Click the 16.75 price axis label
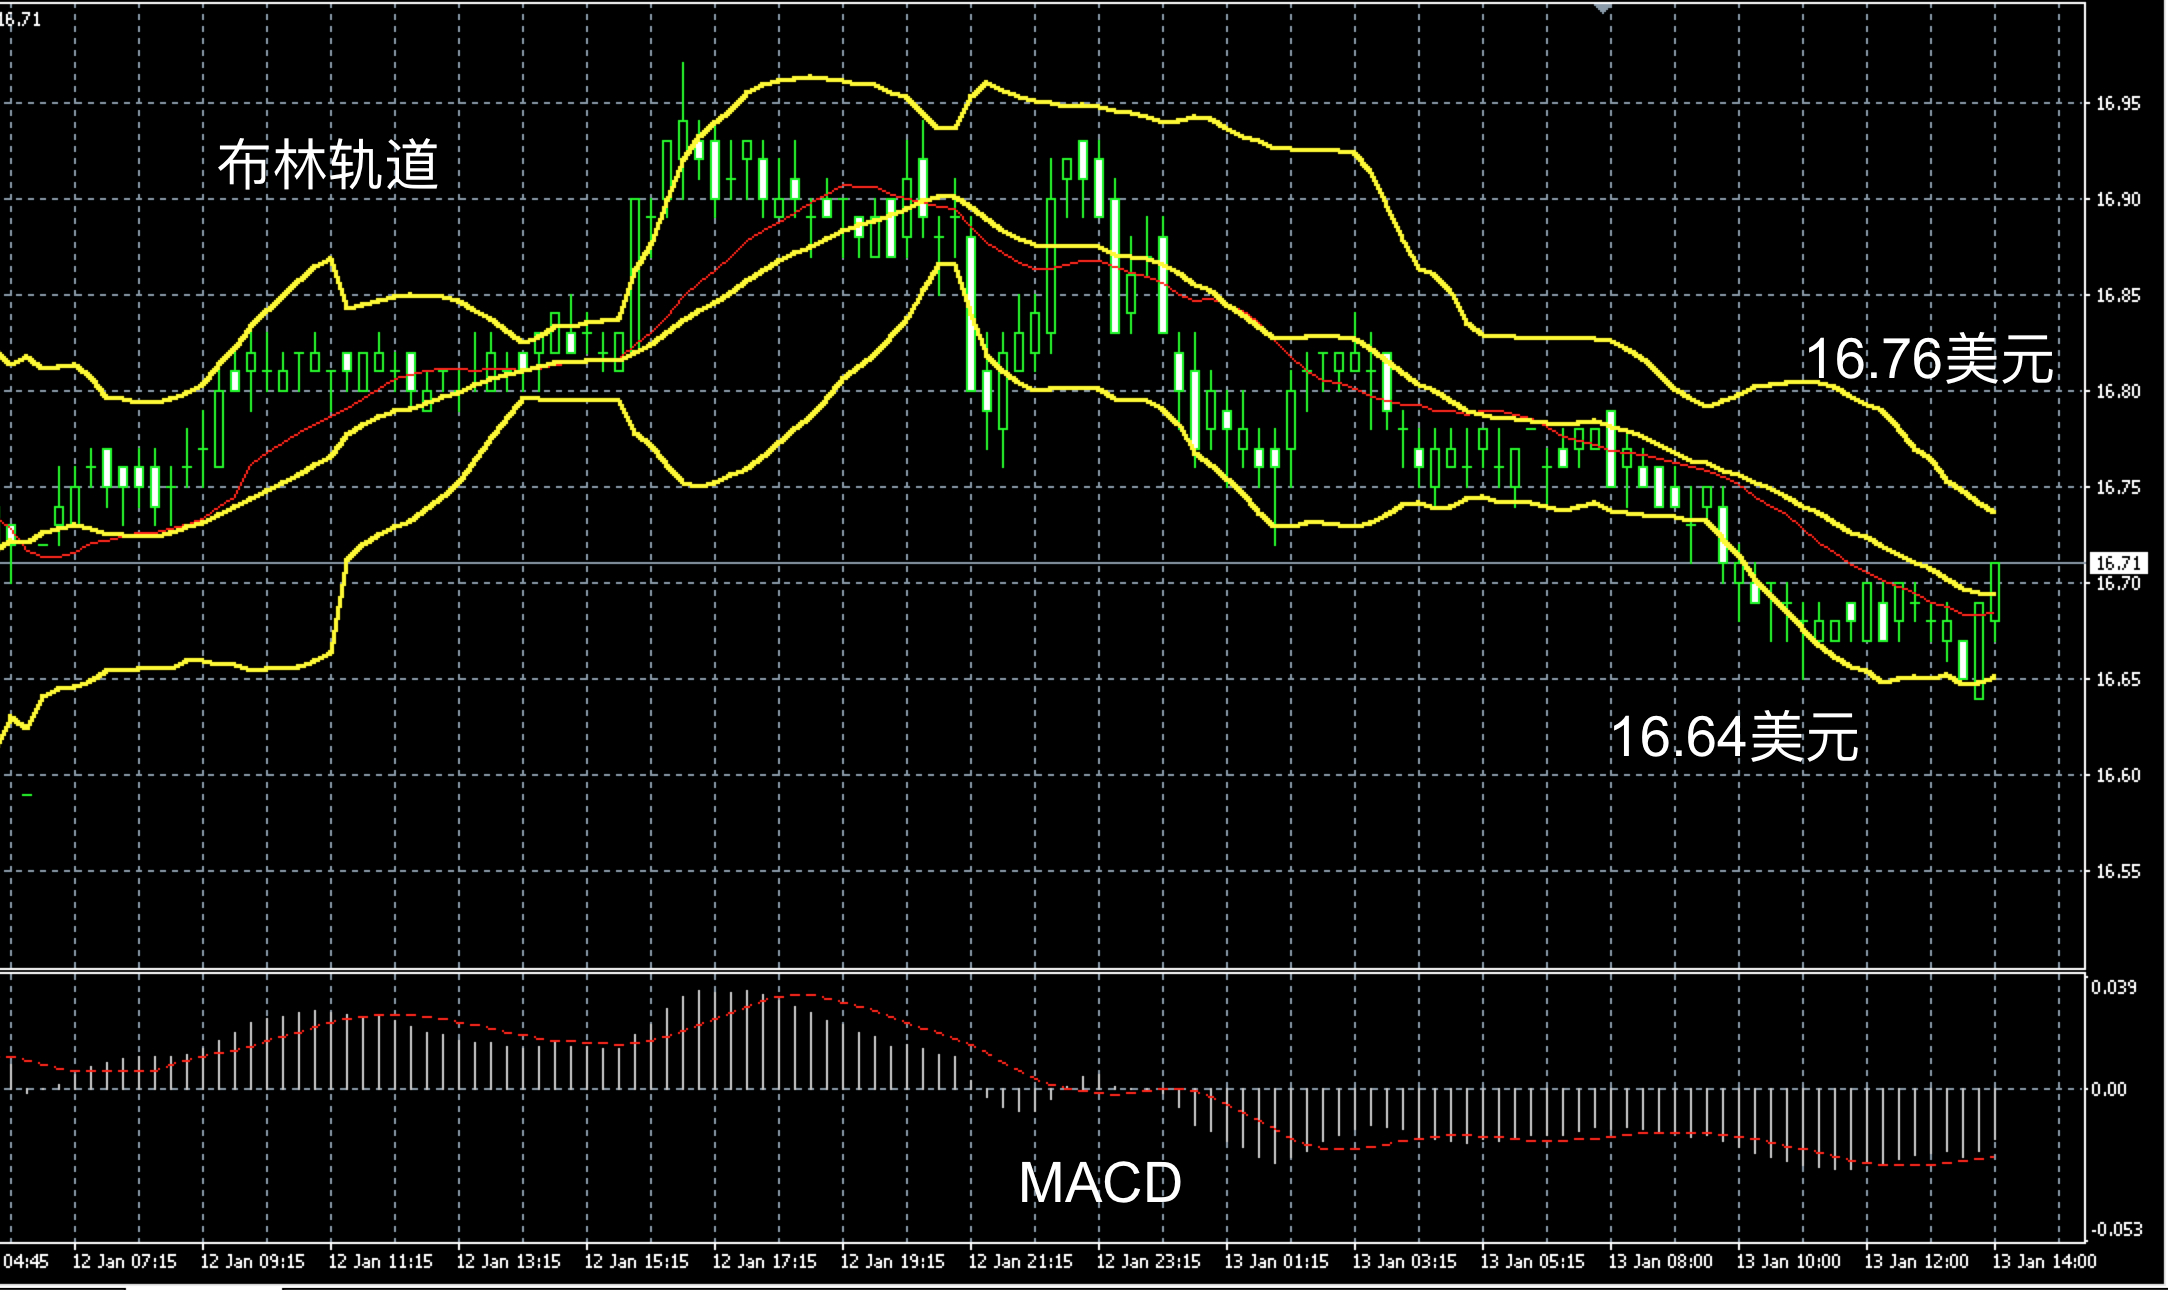This screenshot has height=1290, width=2168. (2118, 488)
